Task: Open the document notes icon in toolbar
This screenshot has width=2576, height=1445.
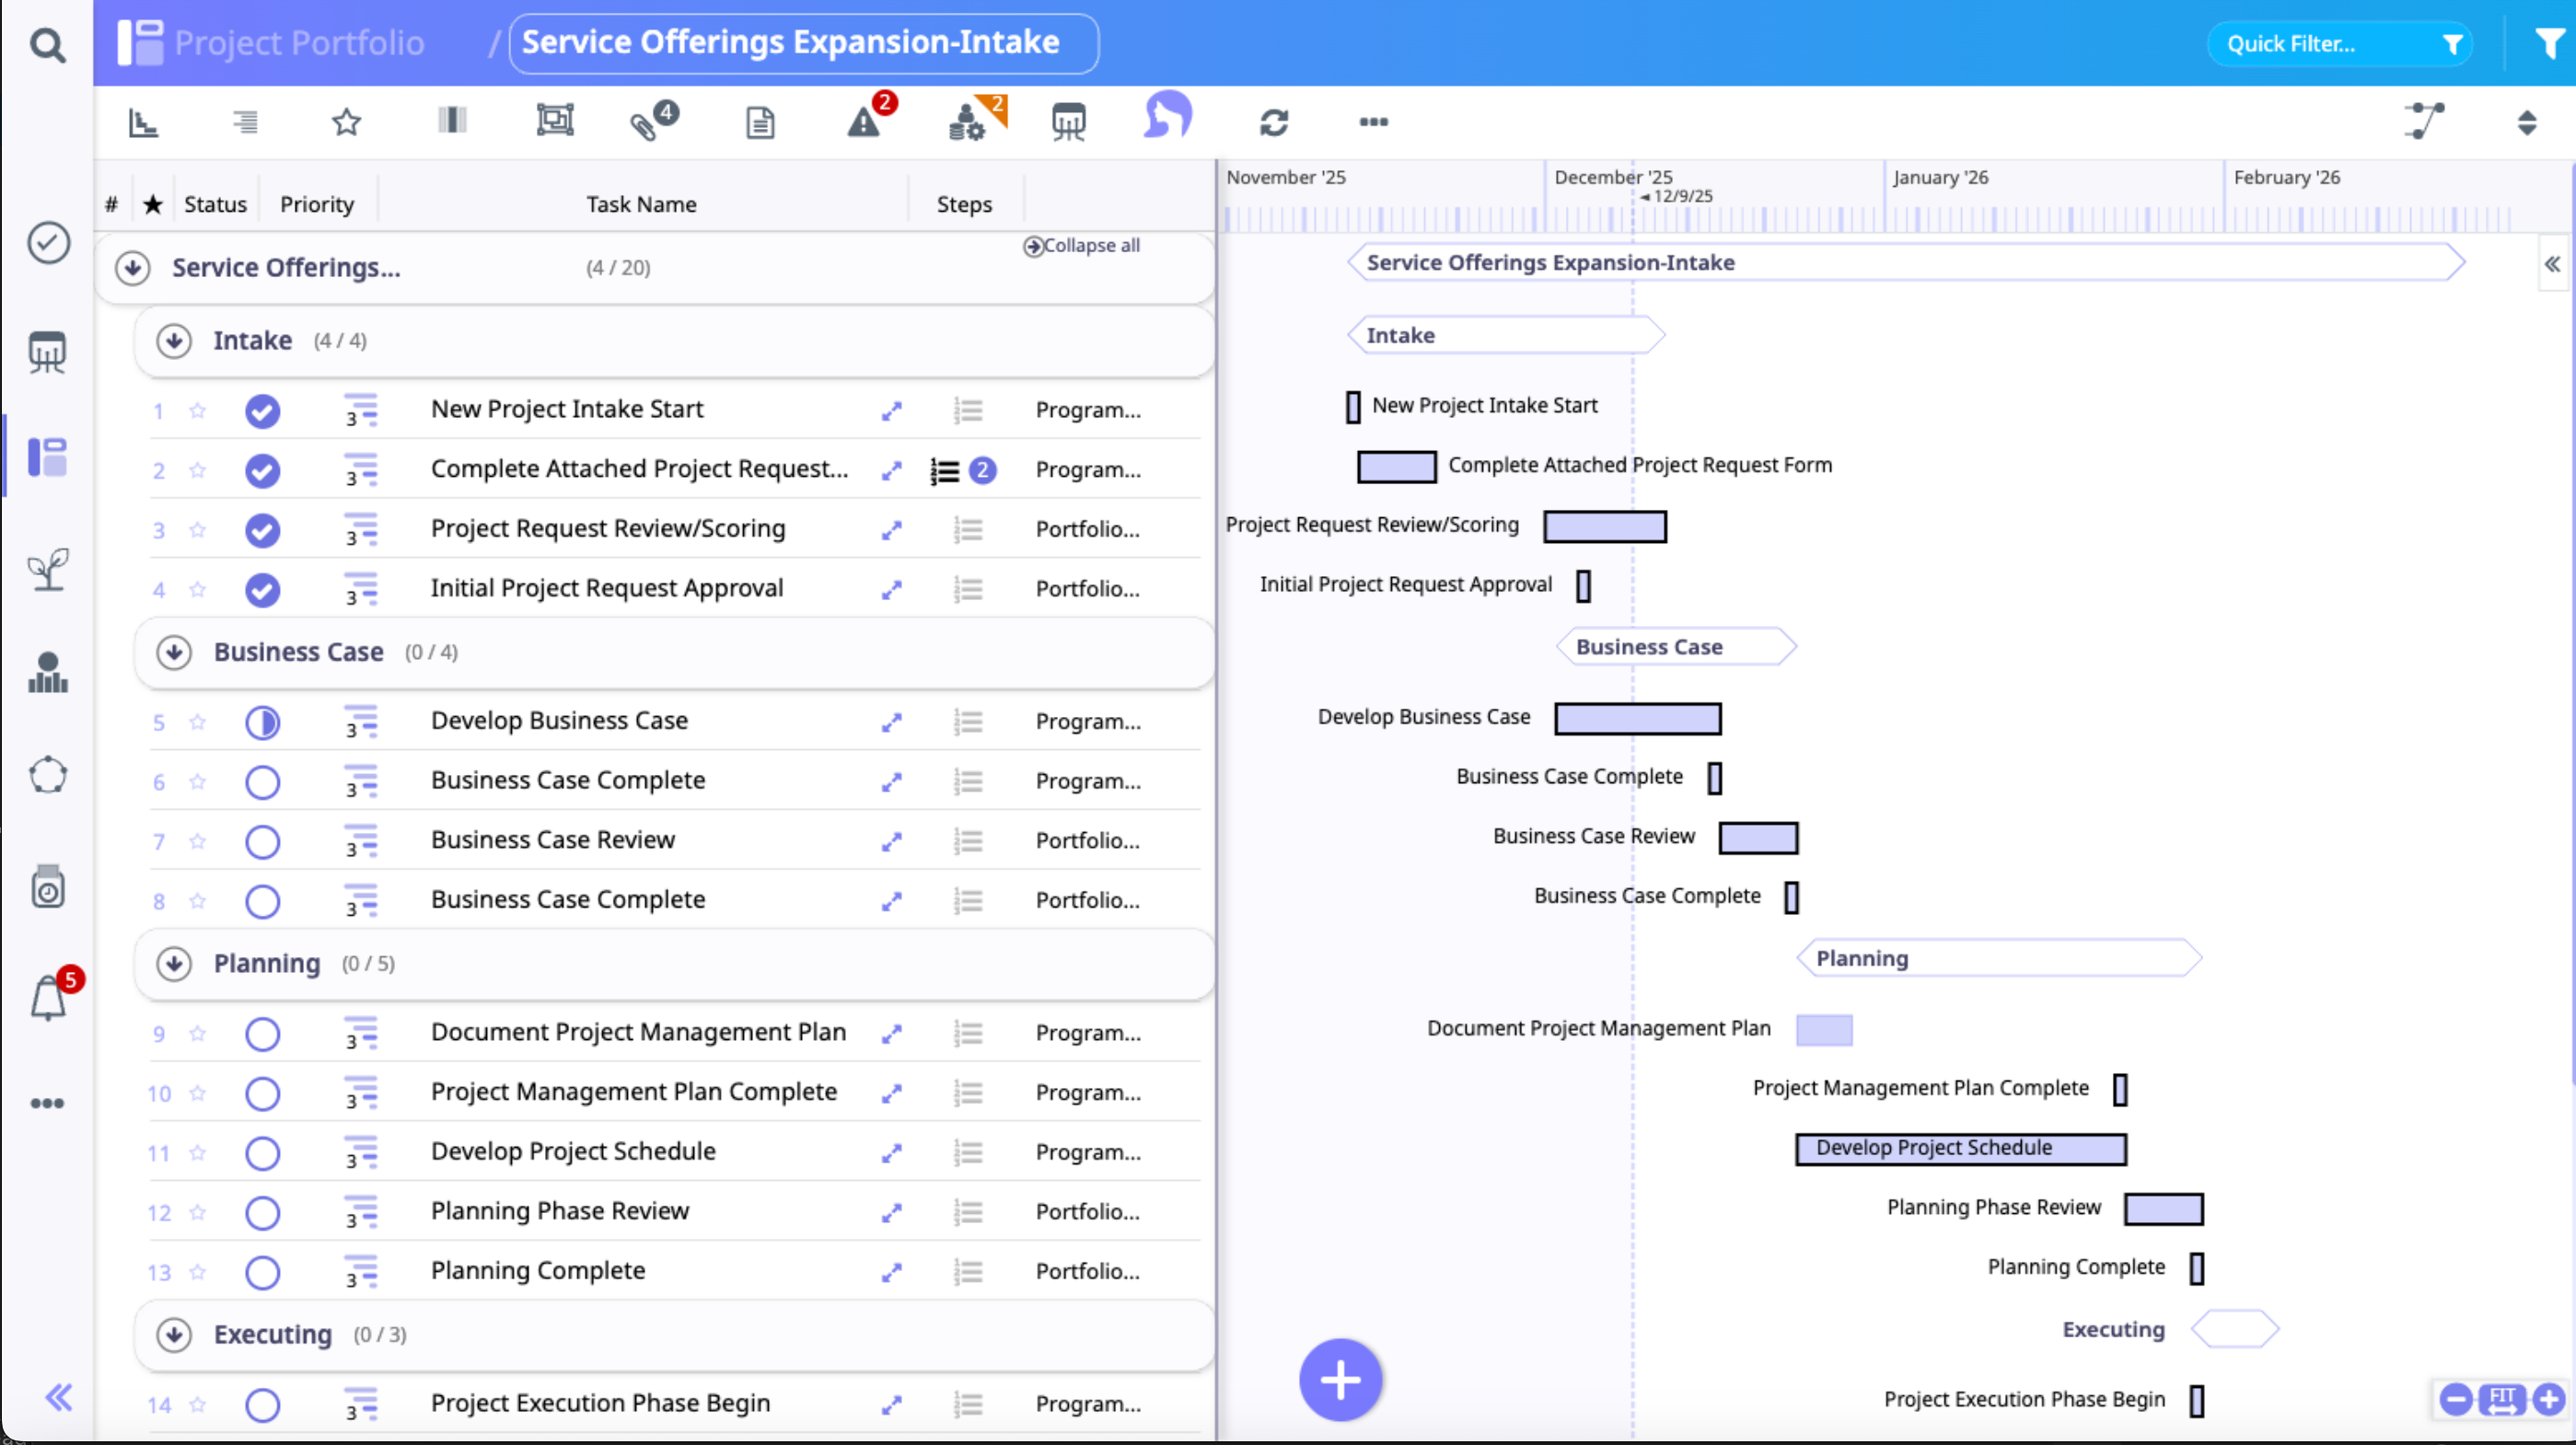Action: tap(760, 122)
